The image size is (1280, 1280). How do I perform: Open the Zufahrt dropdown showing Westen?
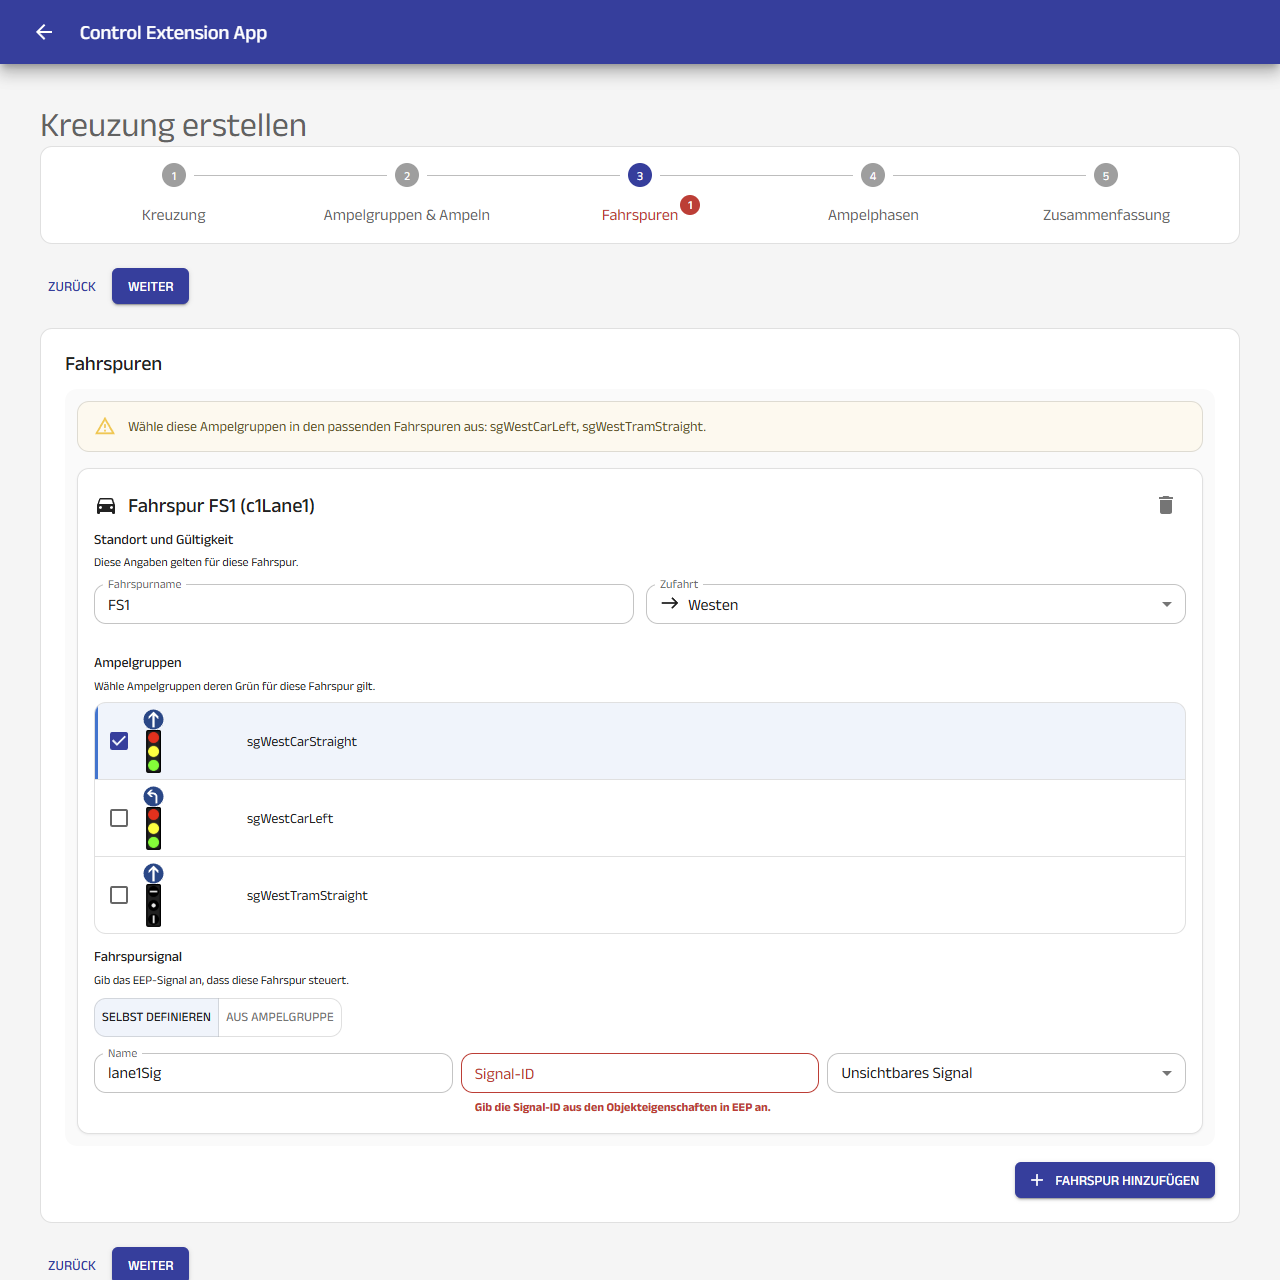(916, 604)
